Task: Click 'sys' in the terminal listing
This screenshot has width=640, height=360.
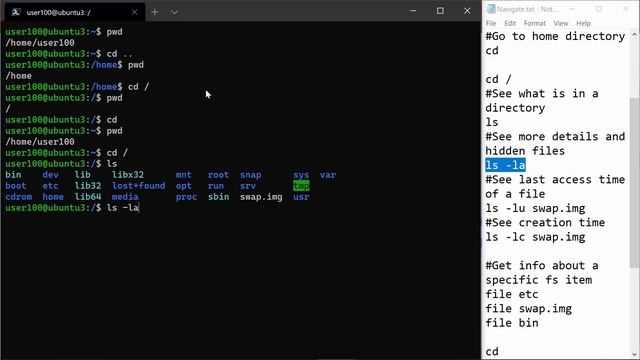Action: click(x=301, y=175)
